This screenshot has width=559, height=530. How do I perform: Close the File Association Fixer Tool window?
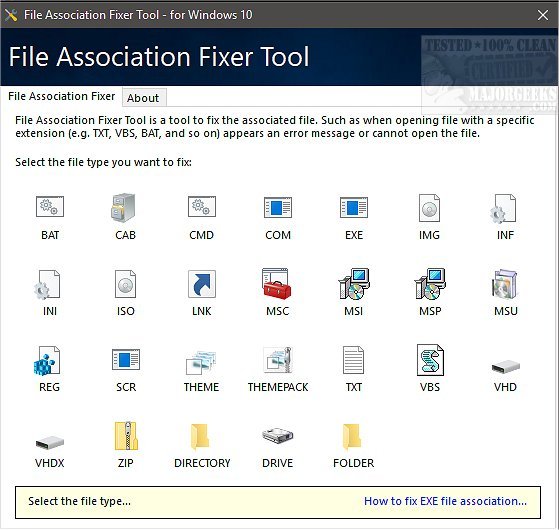coord(543,15)
